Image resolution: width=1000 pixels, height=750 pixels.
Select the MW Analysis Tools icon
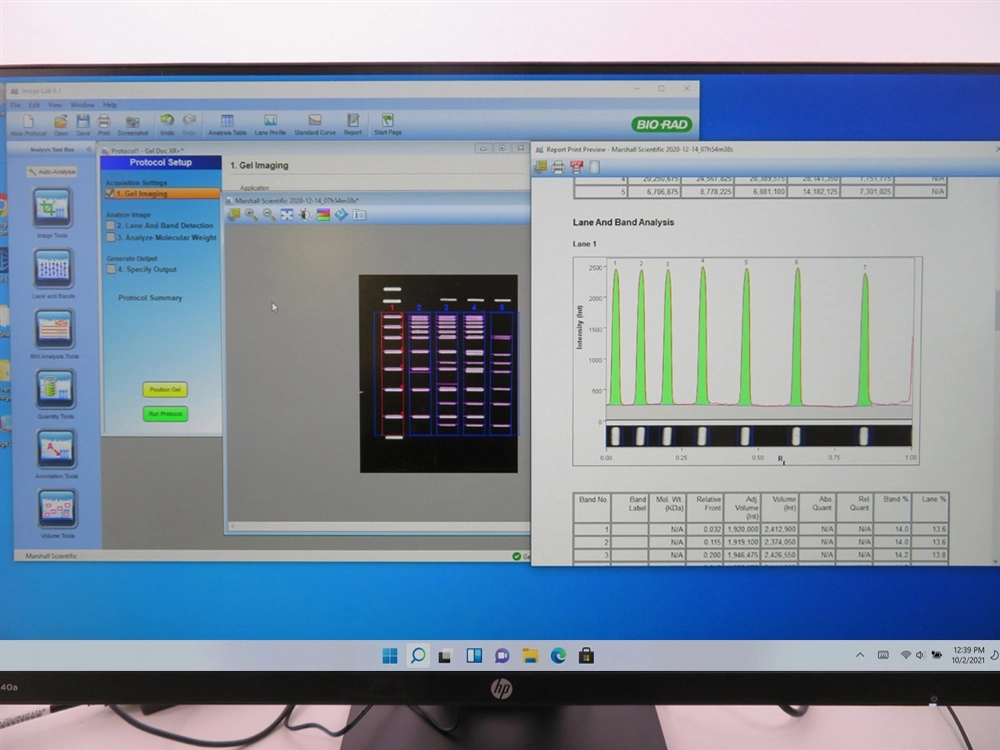click(54, 329)
